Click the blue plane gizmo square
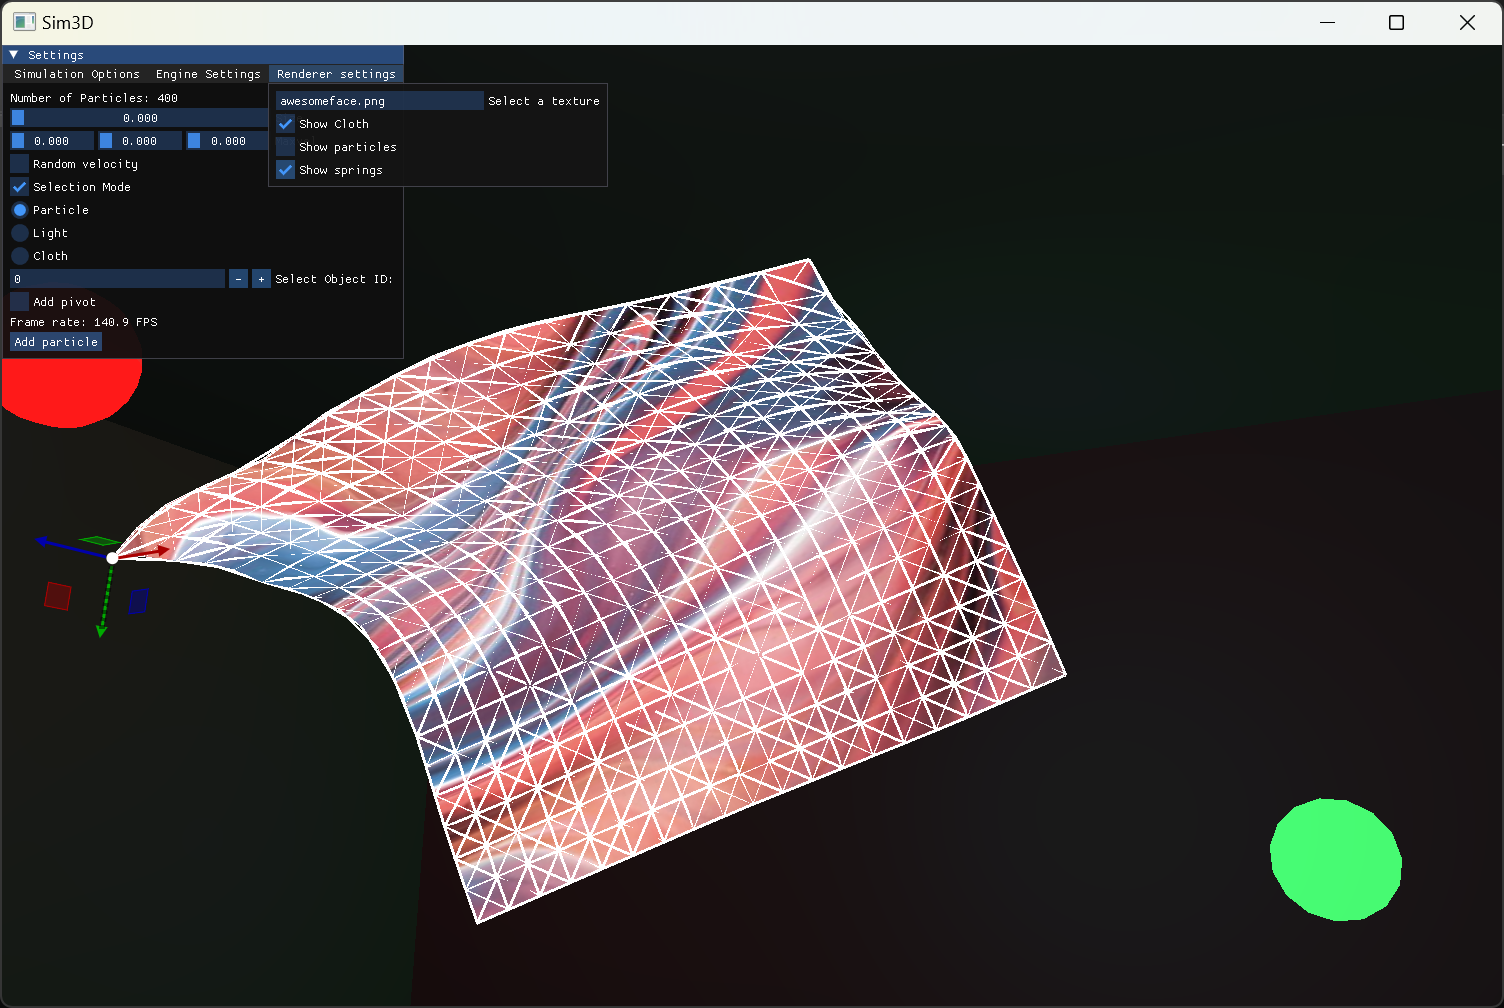The image size is (1504, 1008). 138,601
